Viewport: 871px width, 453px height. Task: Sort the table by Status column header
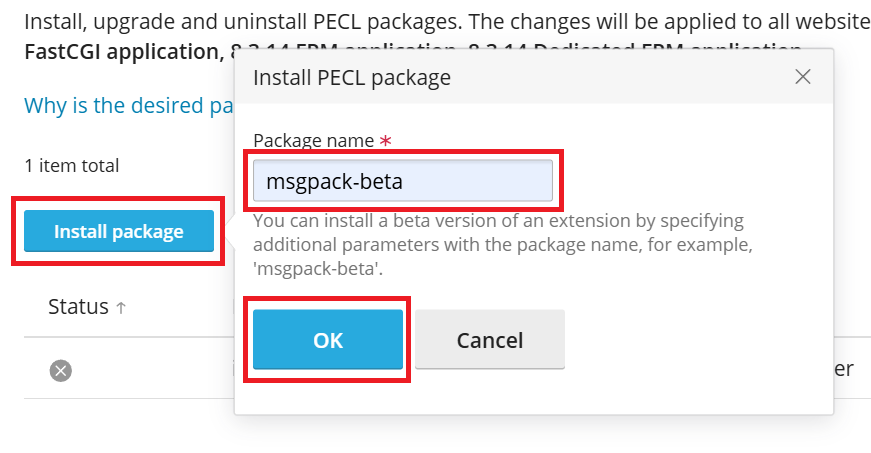(x=78, y=307)
